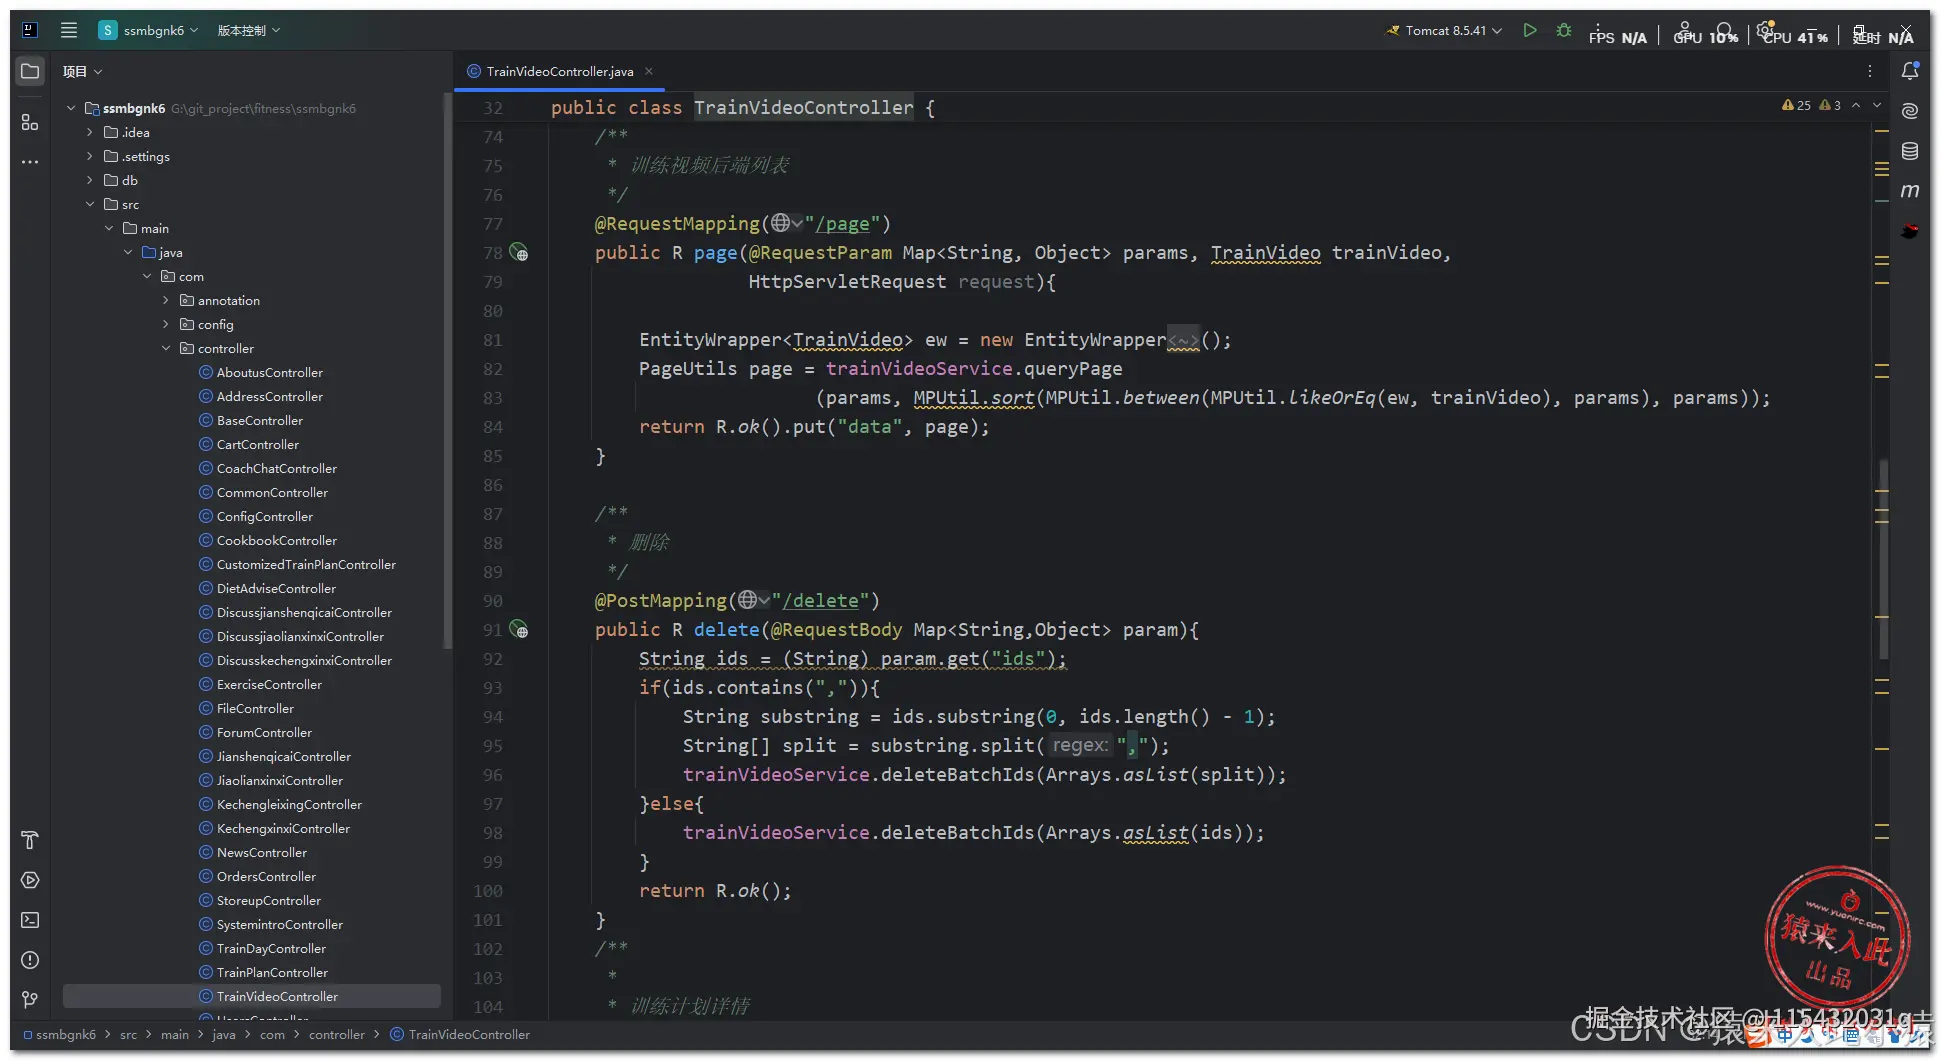Expand the config package
Viewport: 1941px width, 1061px height.
[x=166, y=324]
